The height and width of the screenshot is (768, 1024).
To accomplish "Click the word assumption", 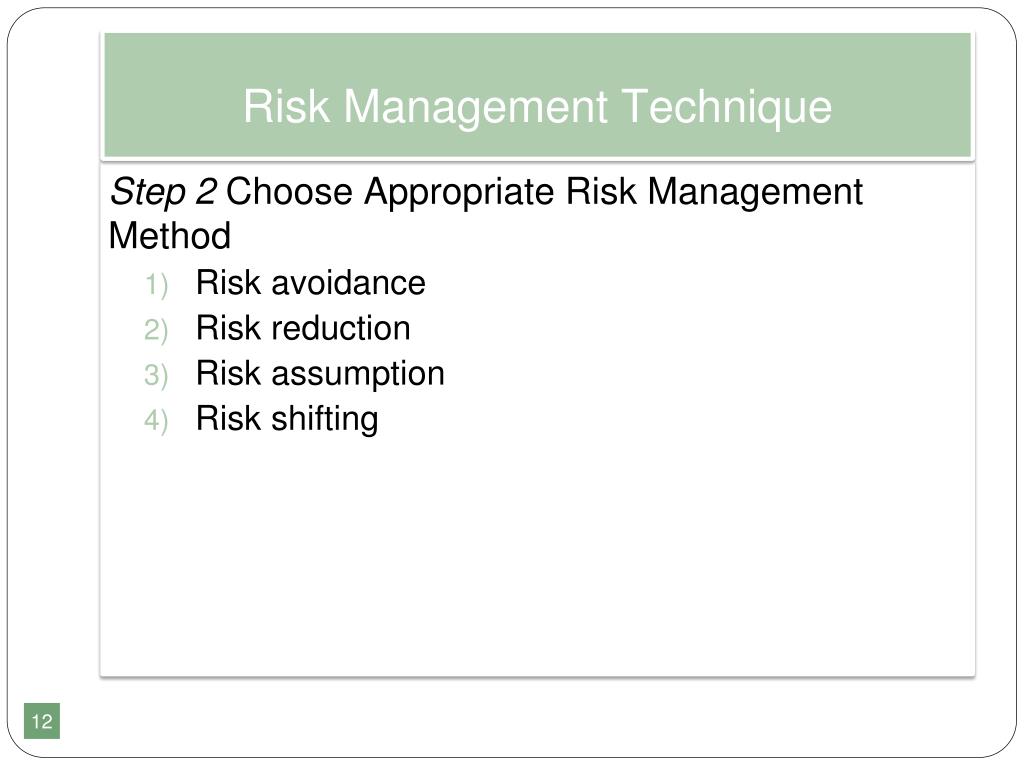I will point(358,375).
